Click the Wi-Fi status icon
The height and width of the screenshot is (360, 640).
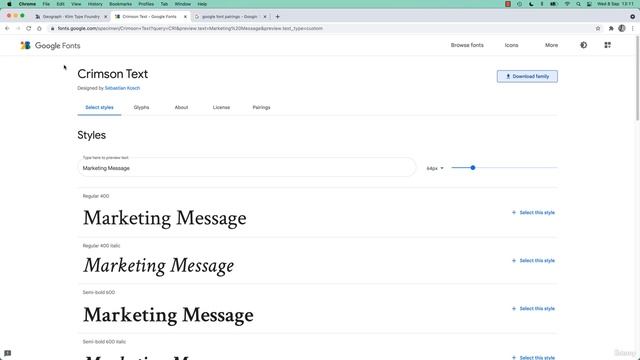[x=567, y=4]
